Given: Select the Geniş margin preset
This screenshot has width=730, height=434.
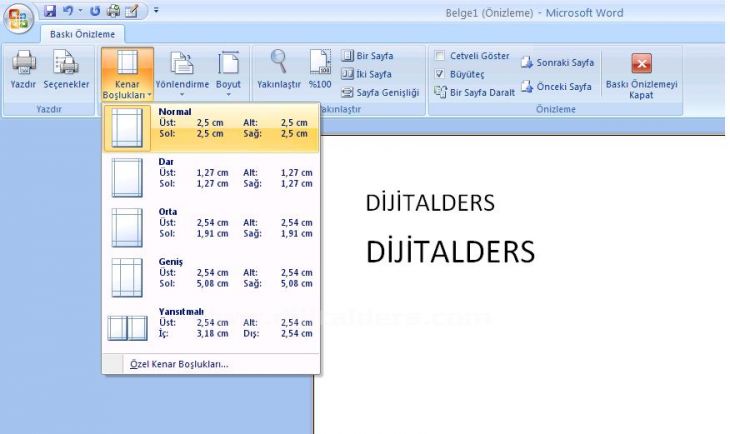Looking at the screenshot, I should 211,278.
